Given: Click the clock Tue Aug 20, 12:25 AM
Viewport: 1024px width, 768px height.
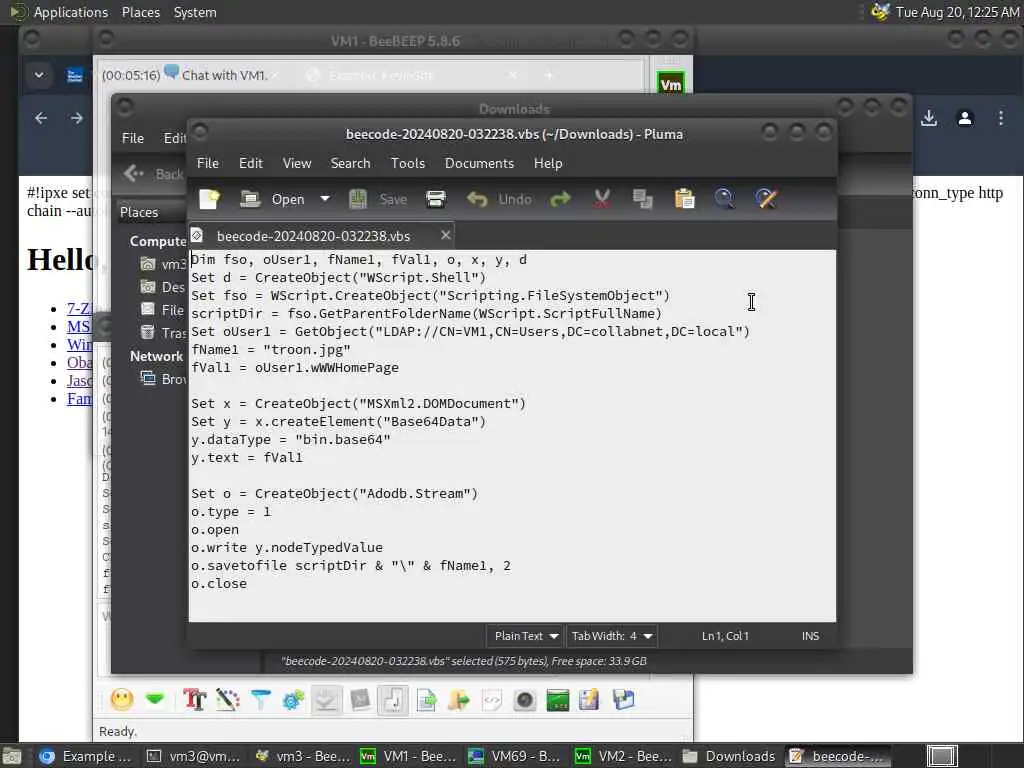Looking at the screenshot, I should point(957,12).
